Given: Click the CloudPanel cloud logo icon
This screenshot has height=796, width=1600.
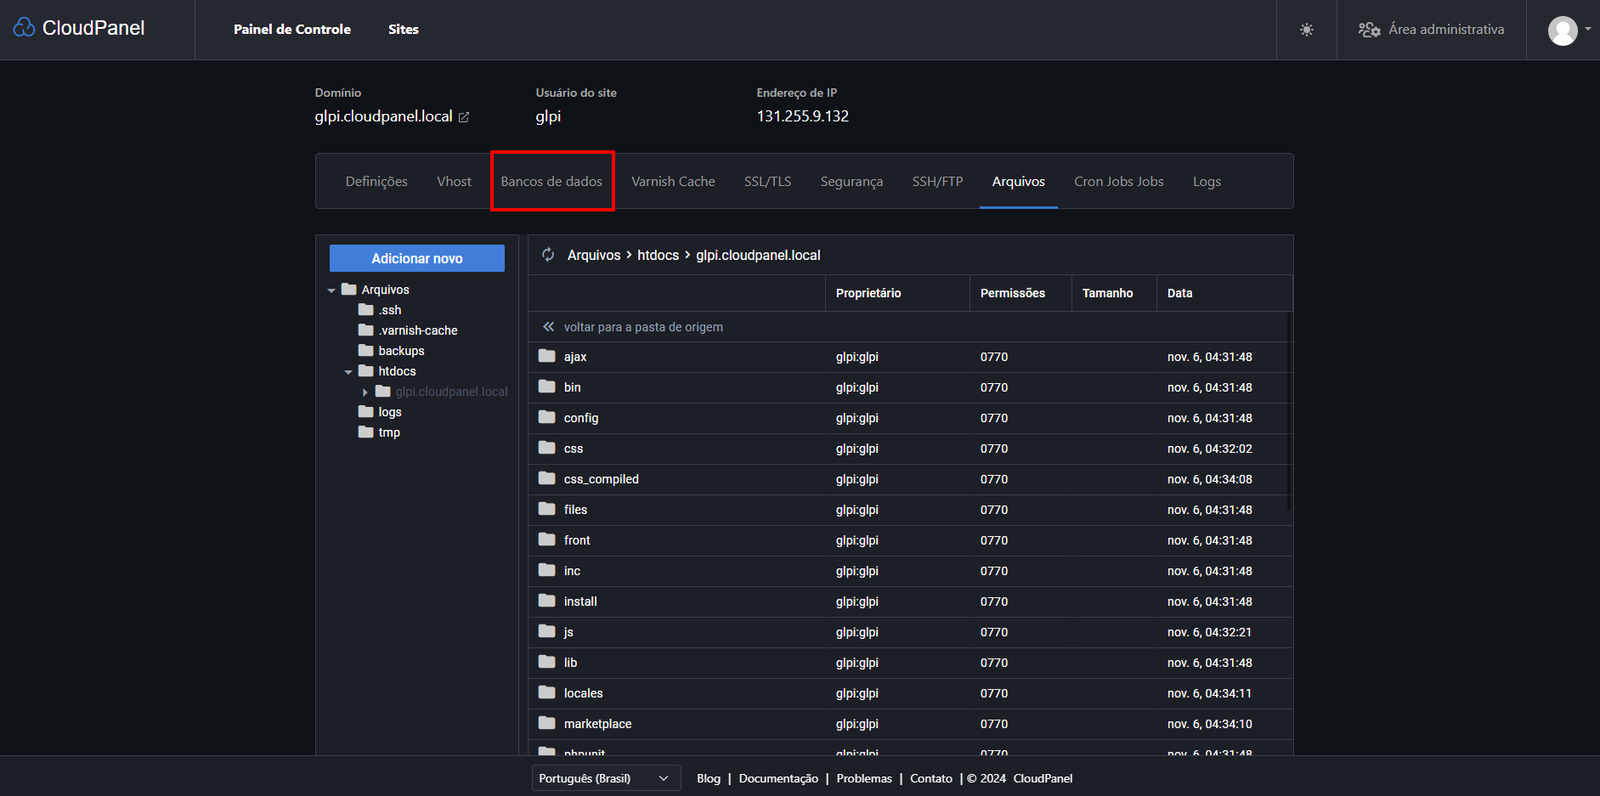Looking at the screenshot, I should 24,28.
